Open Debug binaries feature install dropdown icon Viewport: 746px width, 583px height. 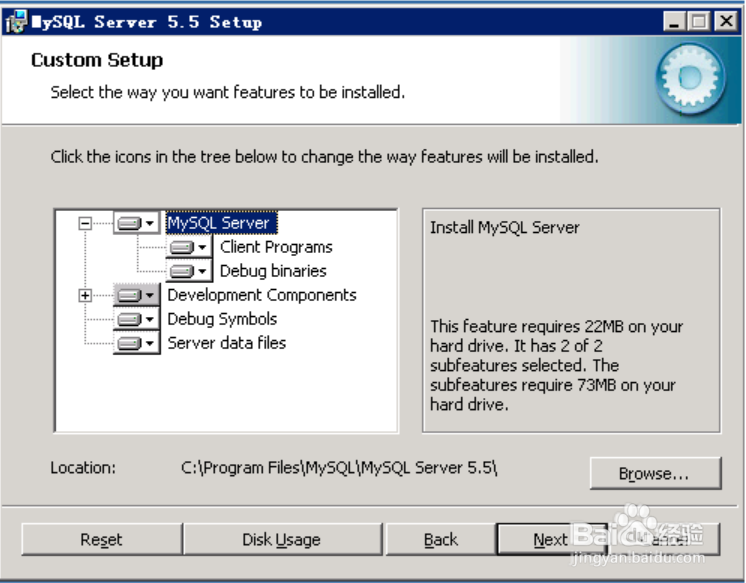pos(189,271)
